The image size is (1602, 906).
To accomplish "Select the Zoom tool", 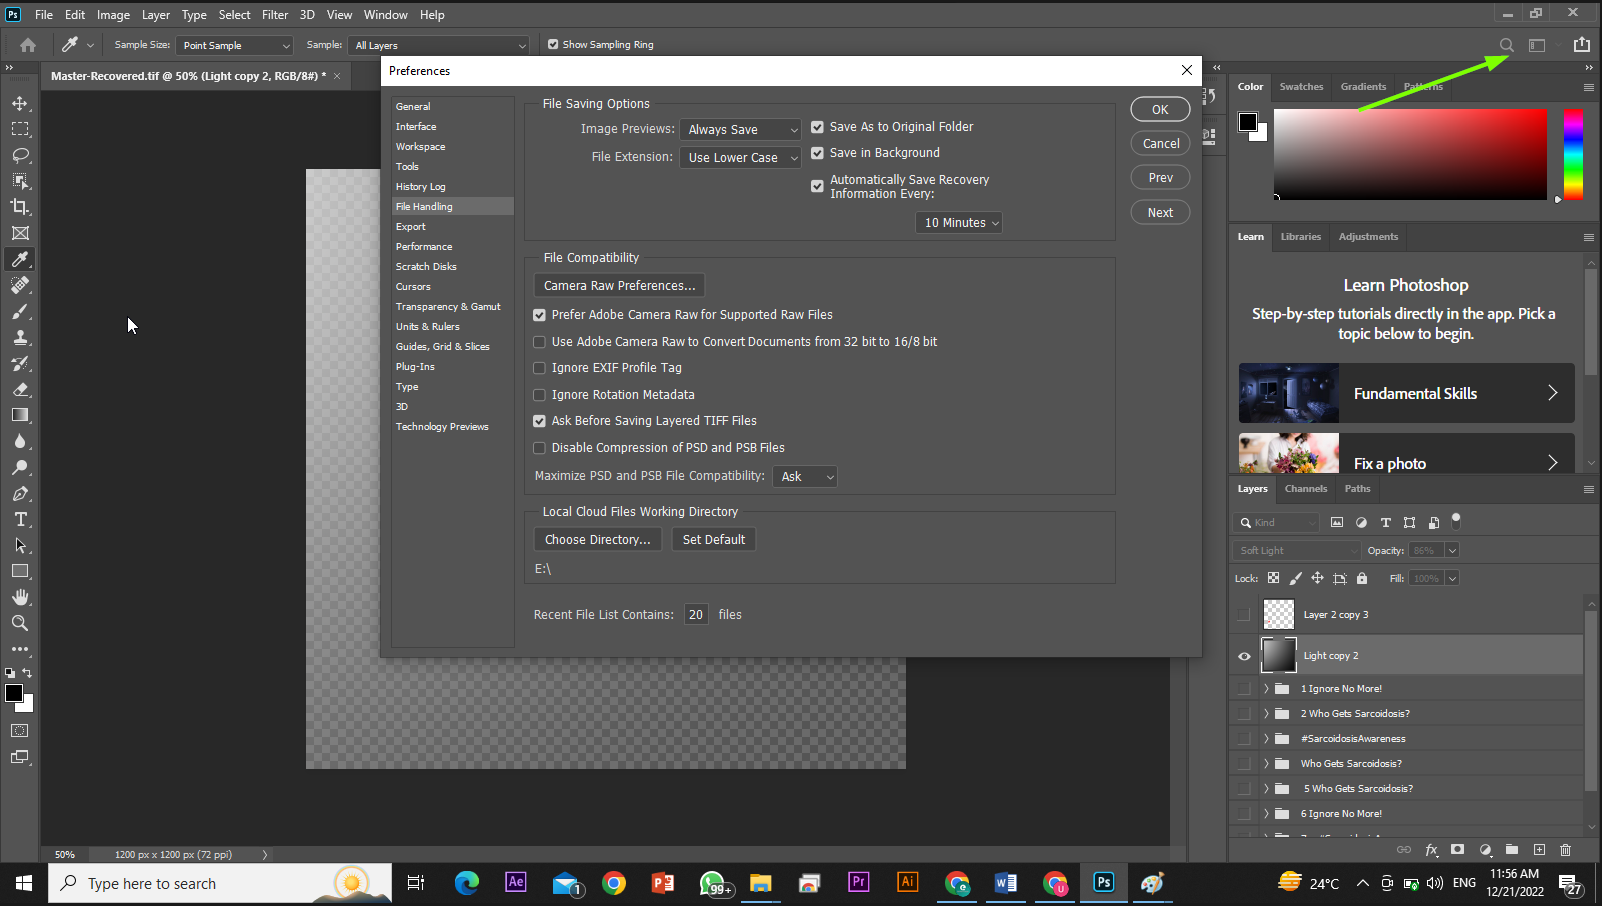I will (20, 623).
